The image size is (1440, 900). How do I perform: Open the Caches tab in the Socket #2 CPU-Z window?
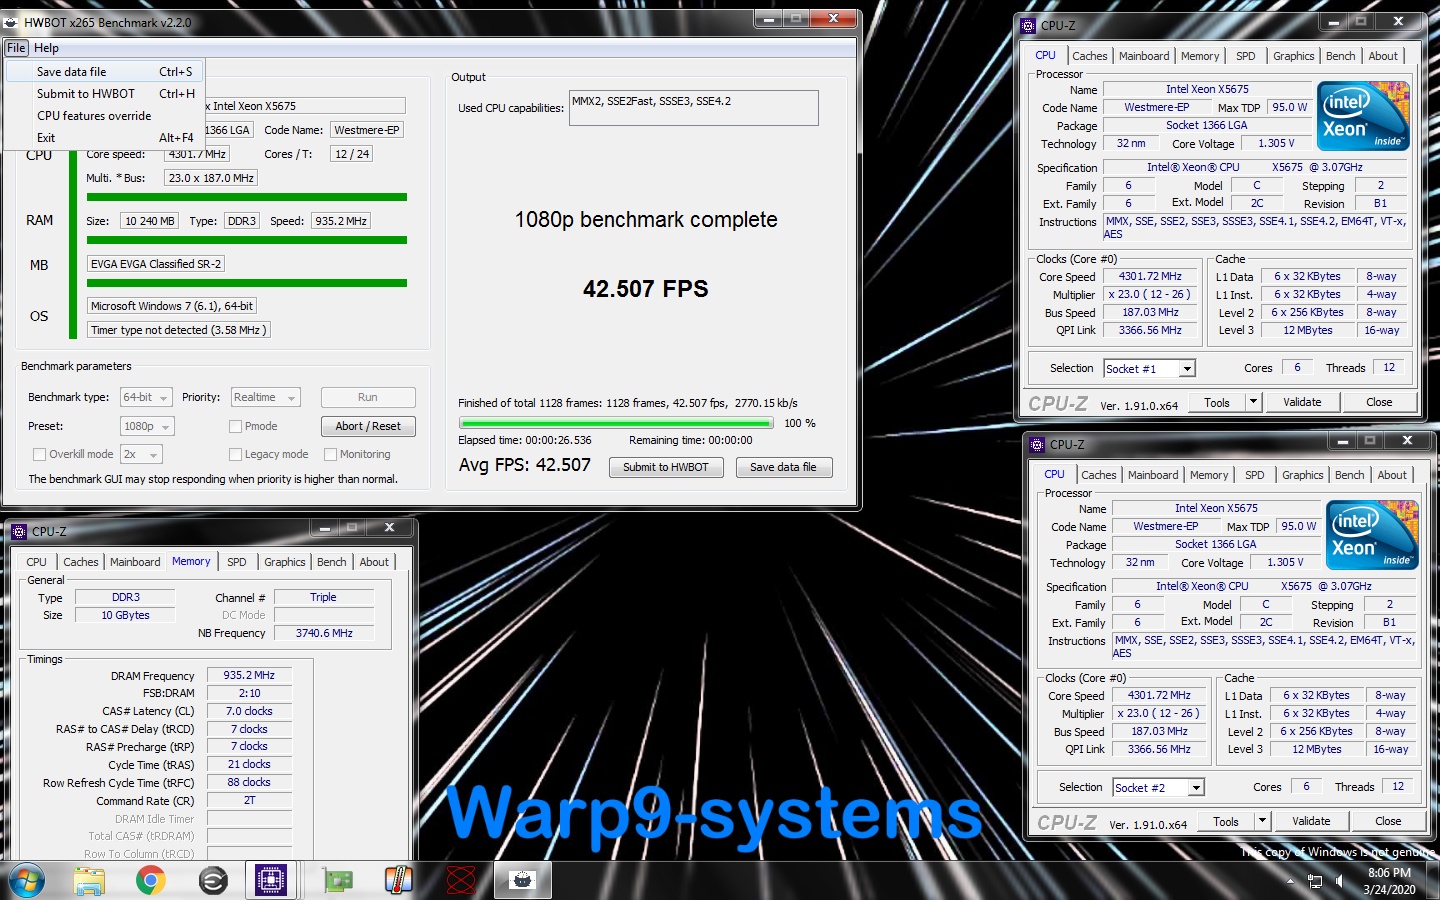coord(1098,475)
